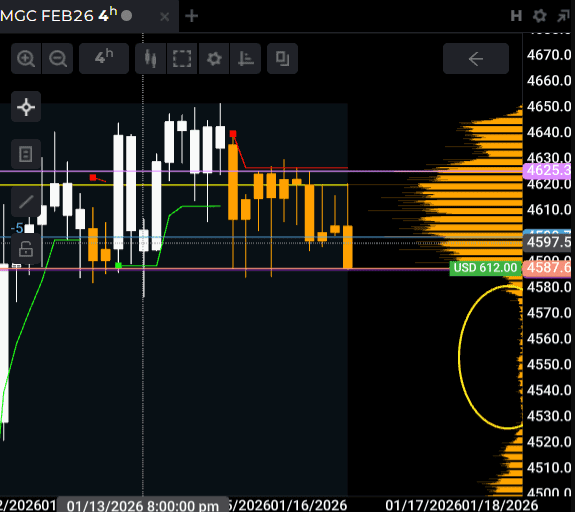Click the zoom out magnifier icon
This screenshot has height=512, width=575.
click(x=58, y=59)
